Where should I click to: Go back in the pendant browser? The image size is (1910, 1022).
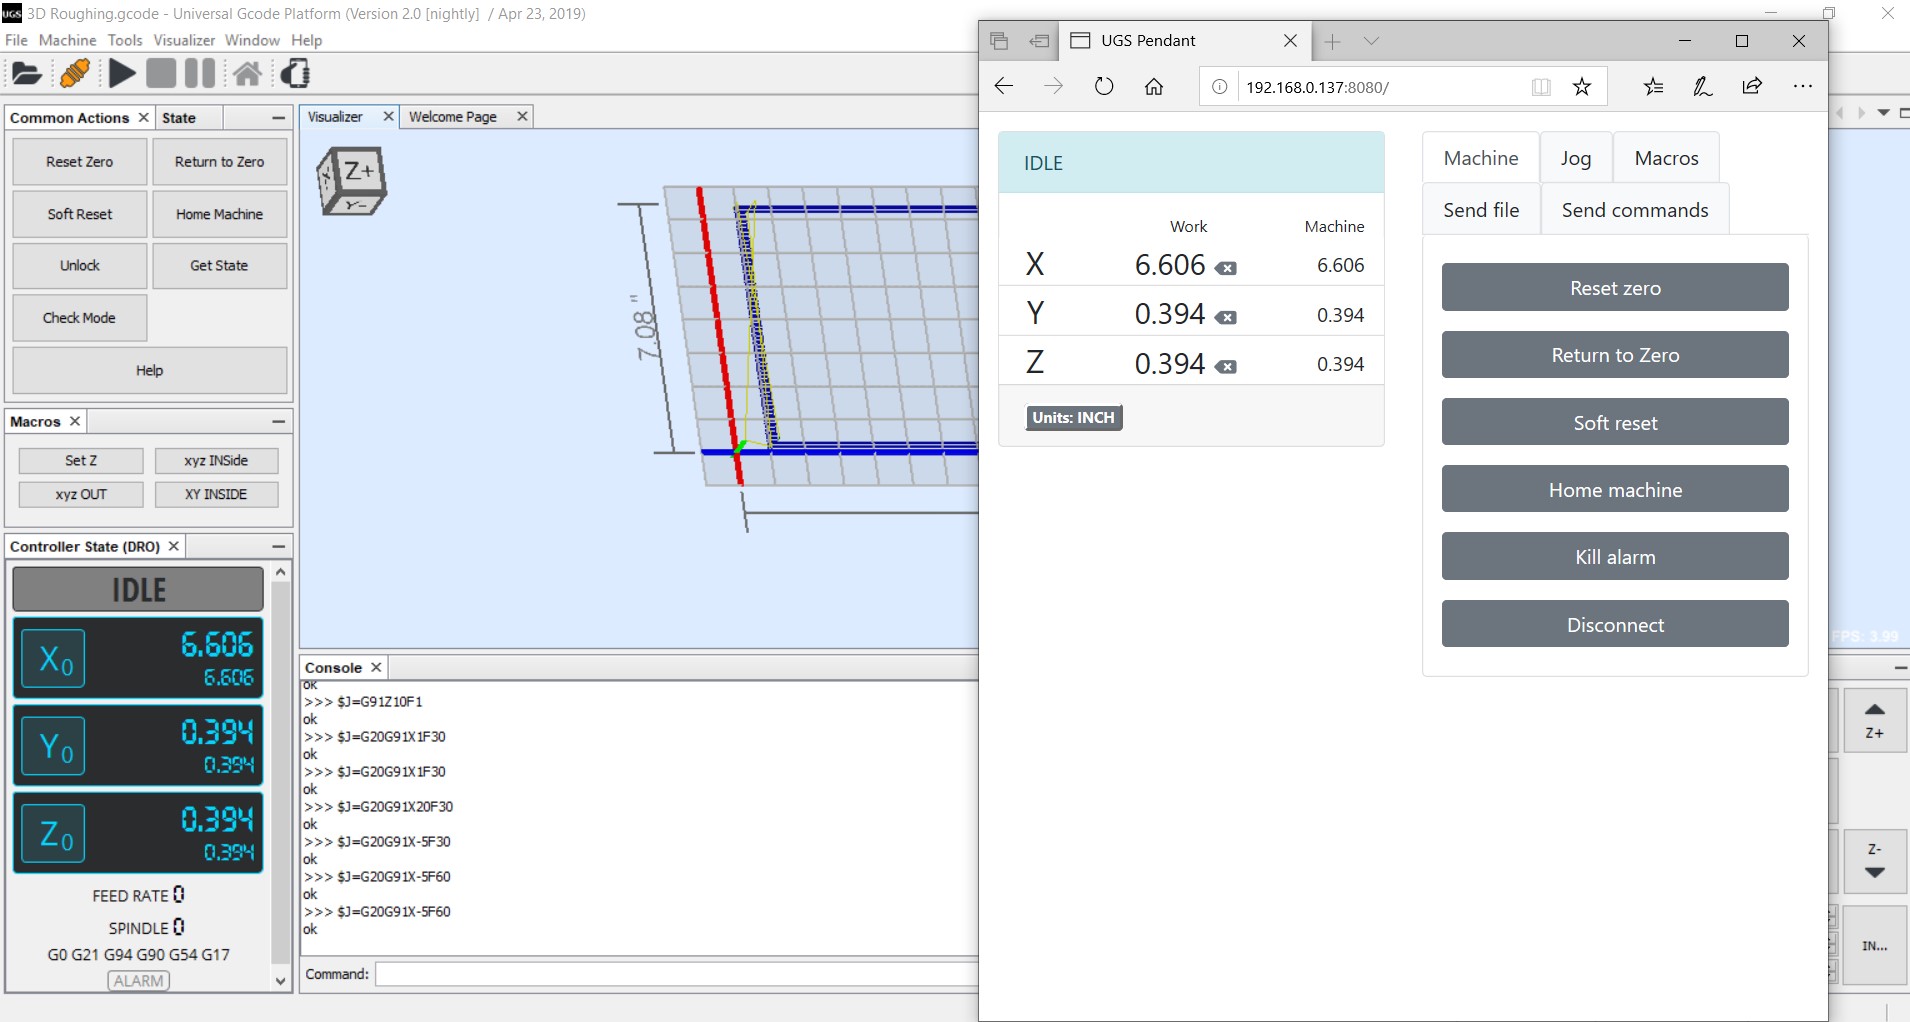[1004, 86]
